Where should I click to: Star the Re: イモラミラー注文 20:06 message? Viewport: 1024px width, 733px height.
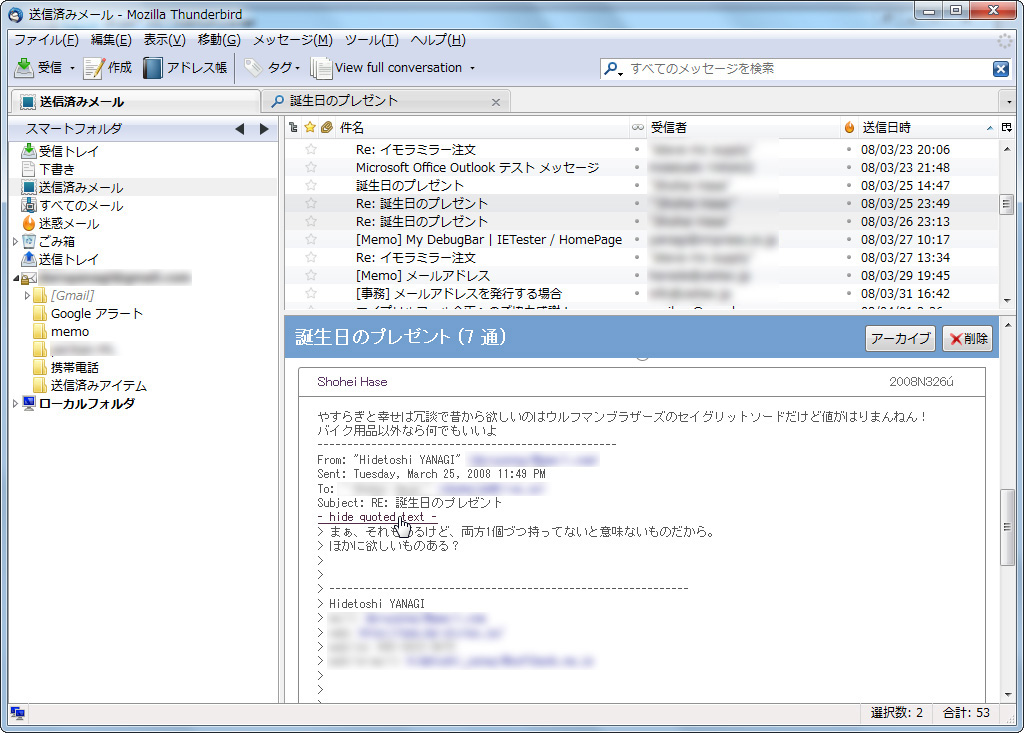[311, 150]
